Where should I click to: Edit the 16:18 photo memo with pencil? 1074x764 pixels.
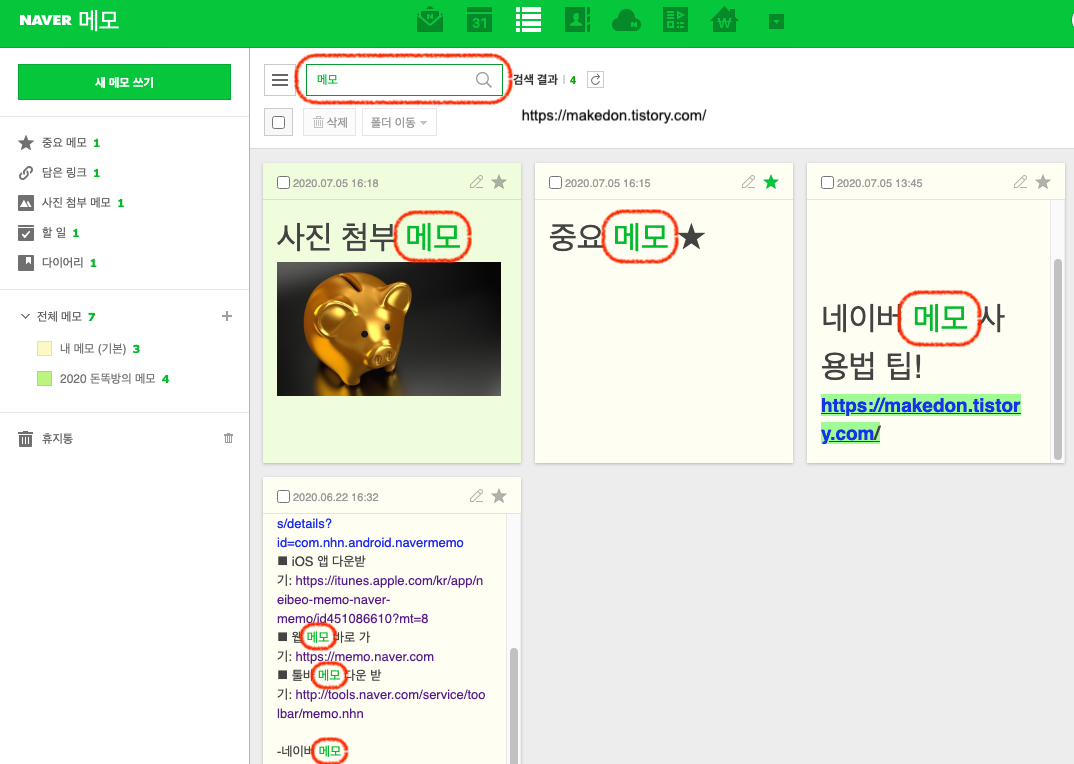point(477,182)
